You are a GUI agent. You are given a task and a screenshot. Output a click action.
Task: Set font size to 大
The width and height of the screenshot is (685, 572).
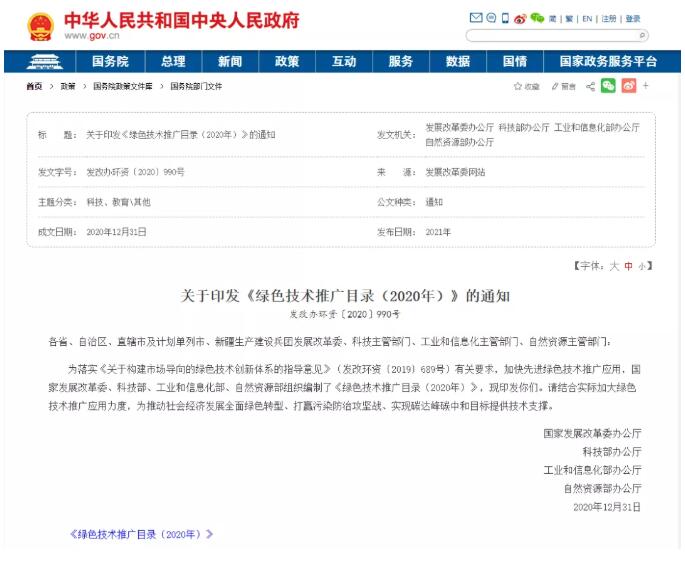pos(614,266)
